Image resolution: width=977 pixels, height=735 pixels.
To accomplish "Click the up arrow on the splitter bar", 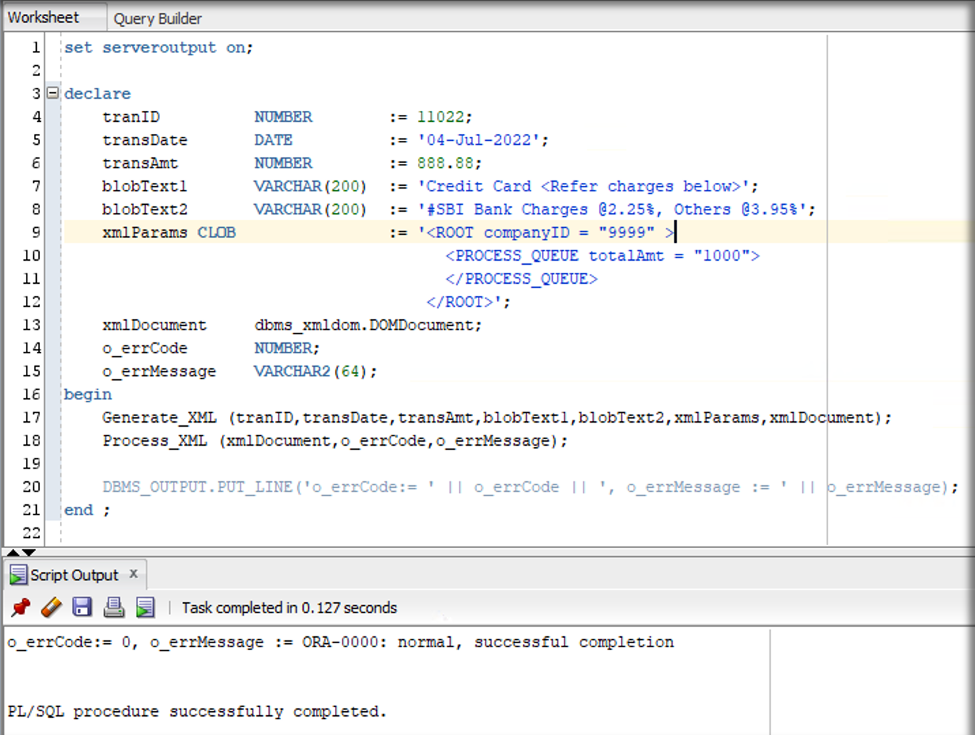I will pyautogui.click(x=13, y=552).
